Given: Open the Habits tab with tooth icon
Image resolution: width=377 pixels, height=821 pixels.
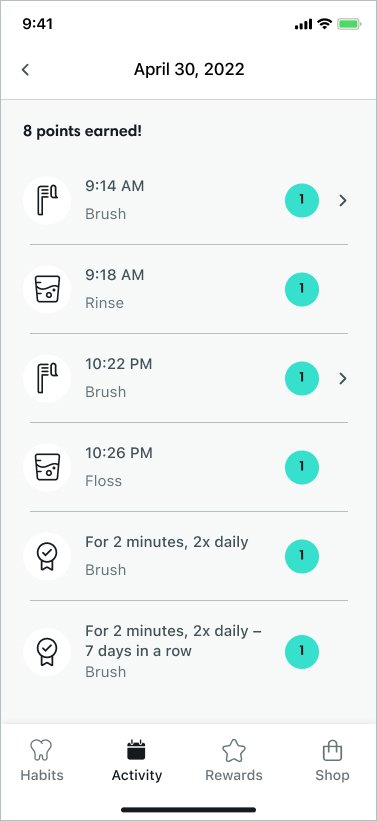Looking at the screenshot, I should coord(42,760).
